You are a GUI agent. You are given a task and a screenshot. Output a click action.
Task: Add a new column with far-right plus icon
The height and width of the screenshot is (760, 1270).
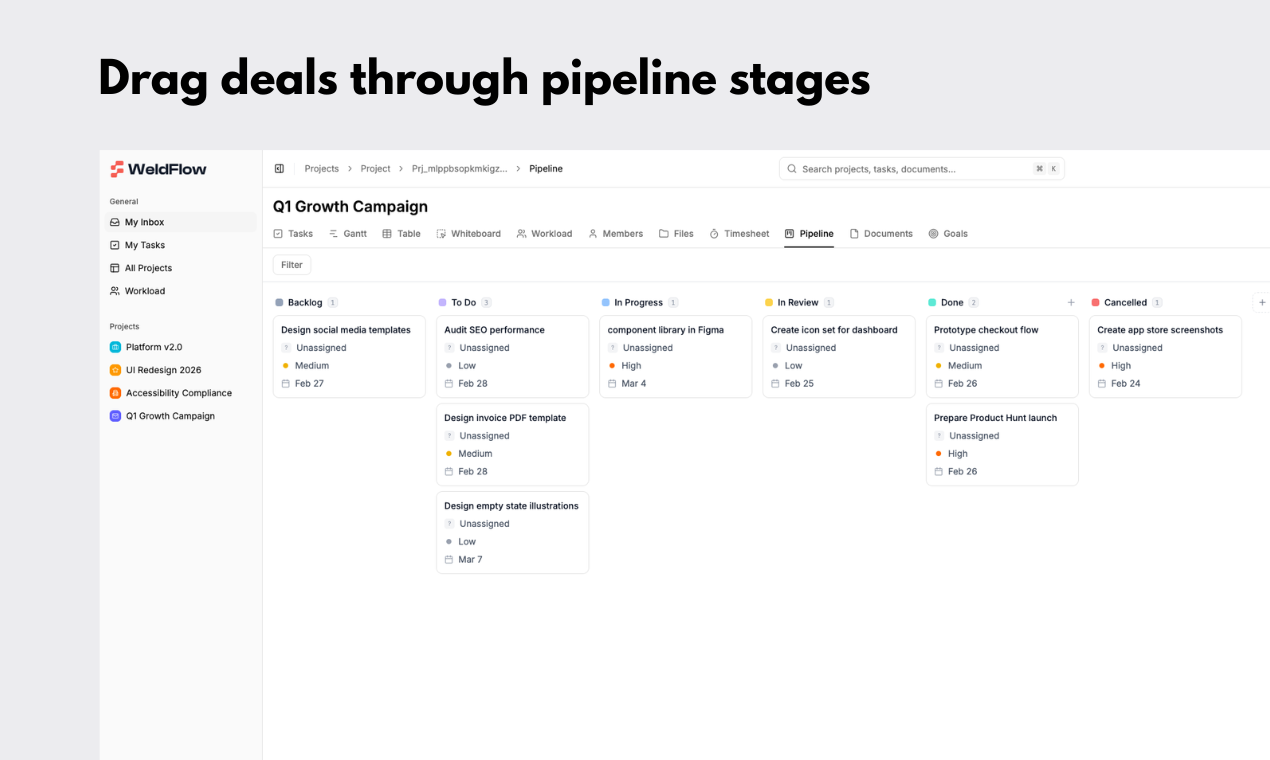(x=1262, y=302)
